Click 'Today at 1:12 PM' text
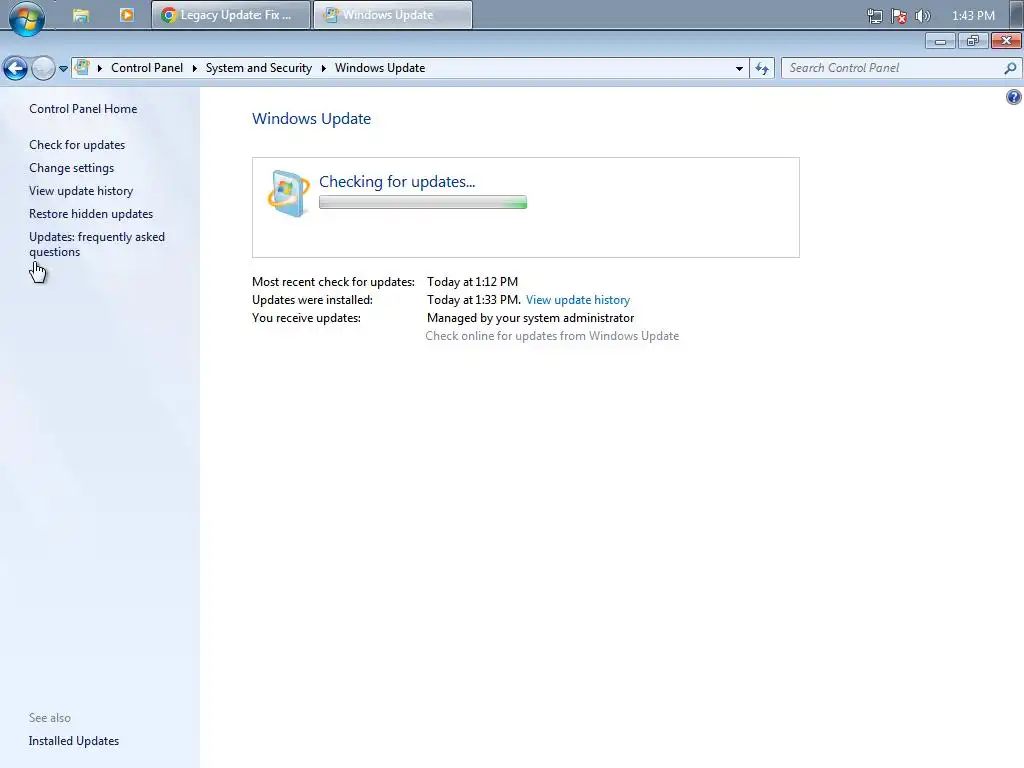The image size is (1024, 768). point(472,281)
